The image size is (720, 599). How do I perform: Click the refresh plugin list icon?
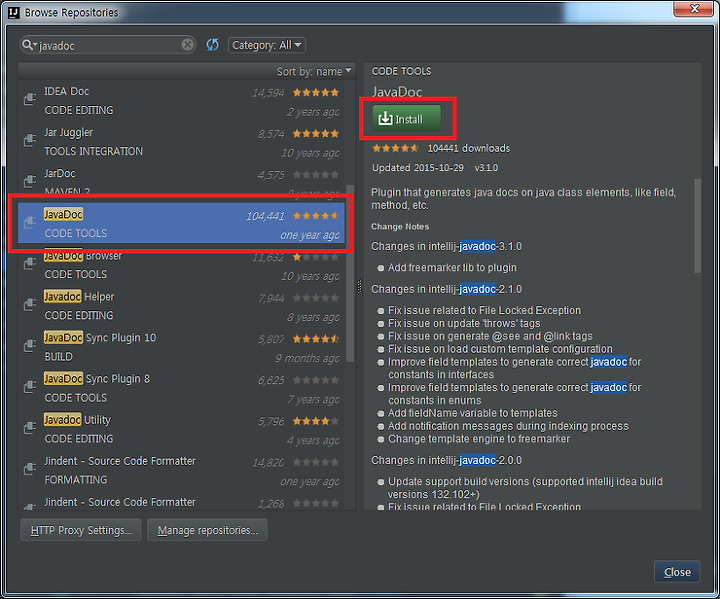[212, 45]
